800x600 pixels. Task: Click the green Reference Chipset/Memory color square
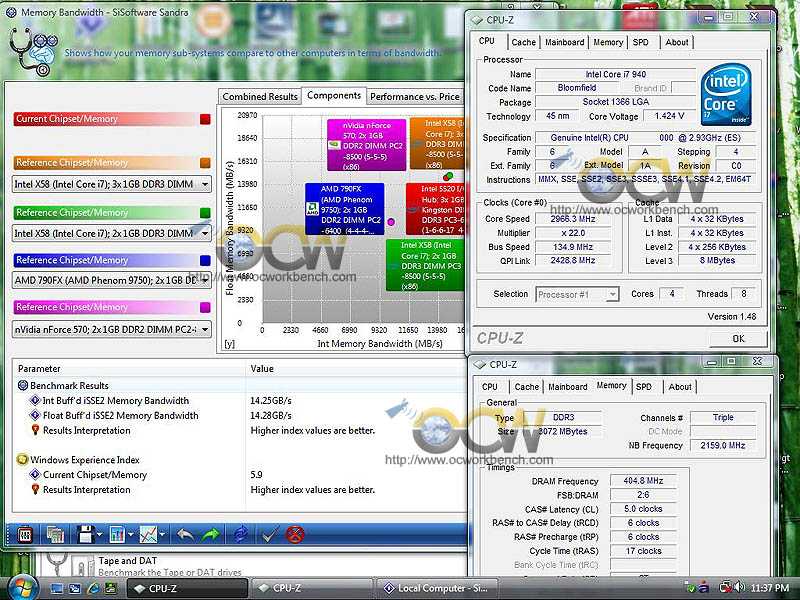point(205,213)
